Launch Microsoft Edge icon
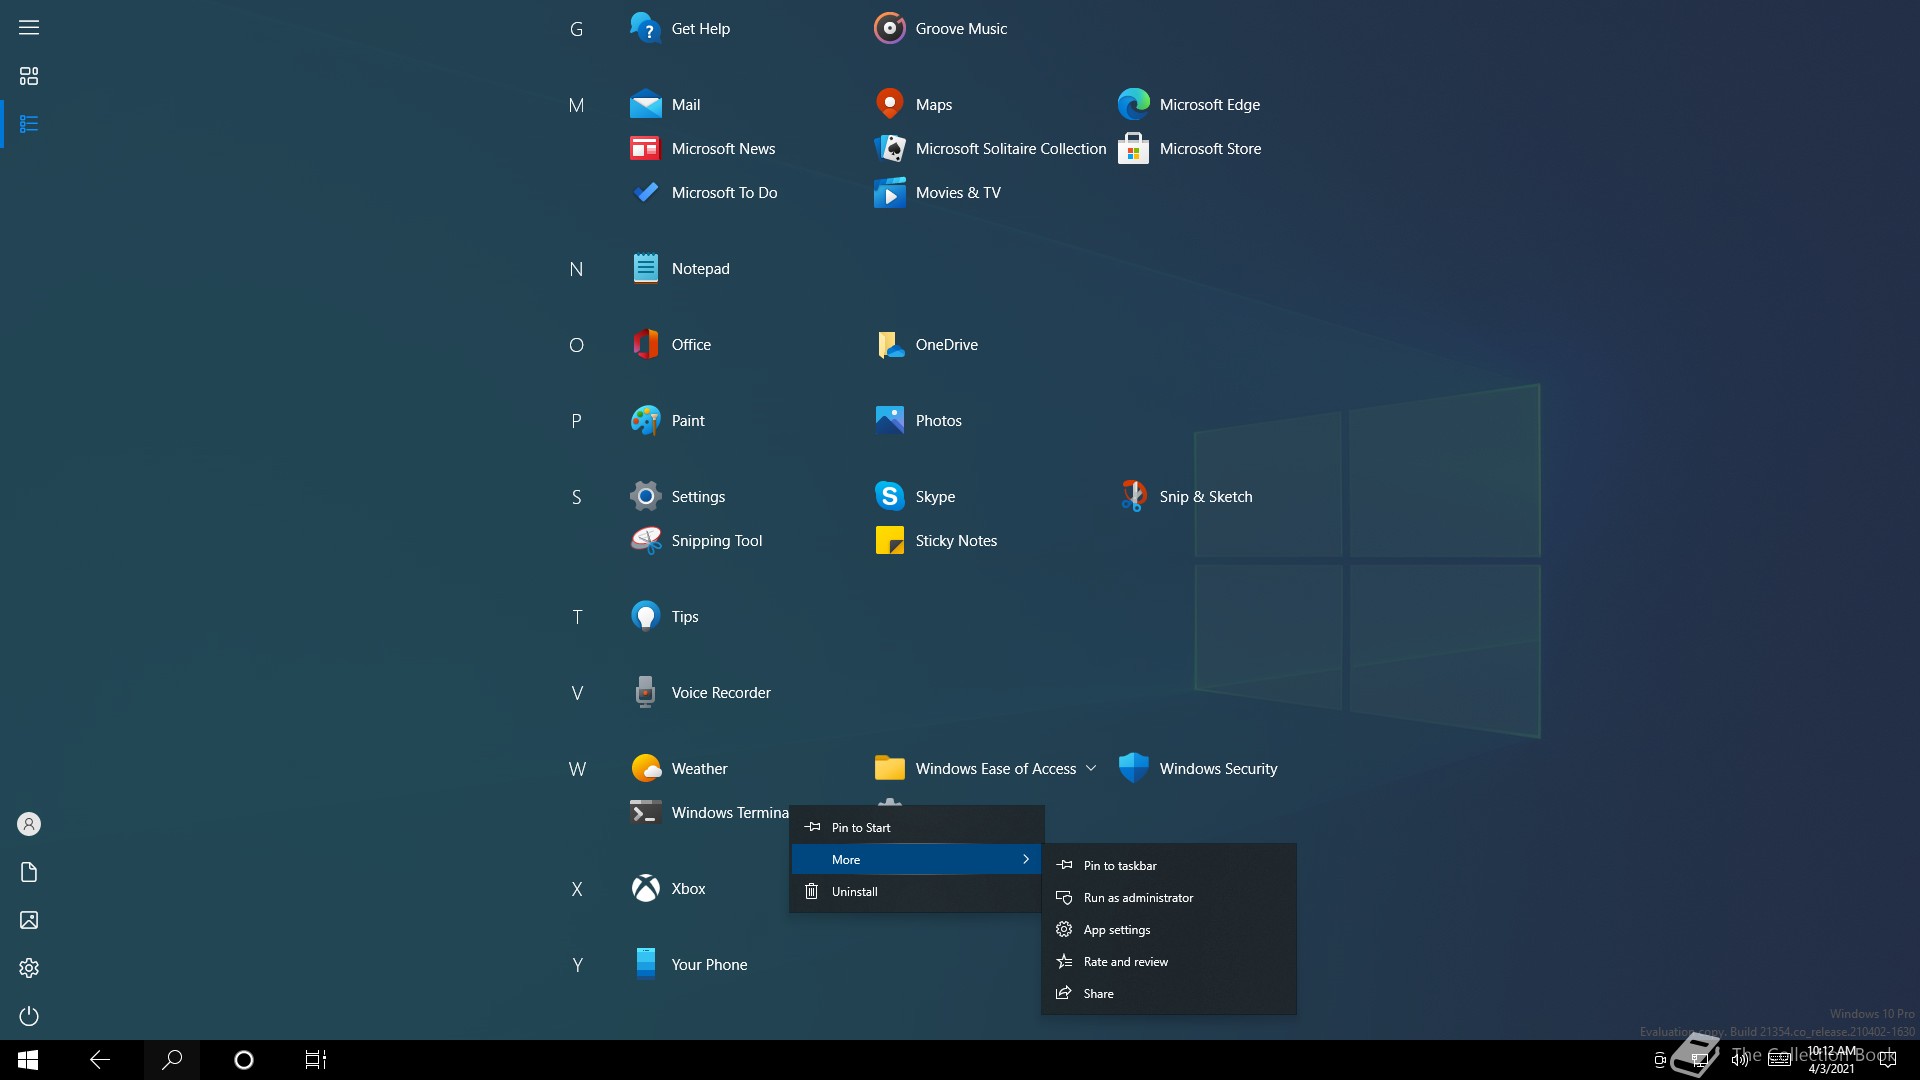This screenshot has width=1920, height=1080. [1133, 104]
